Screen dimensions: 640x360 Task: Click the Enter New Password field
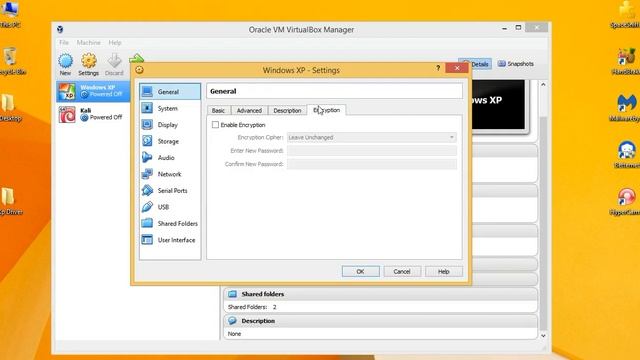click(371, 151)
